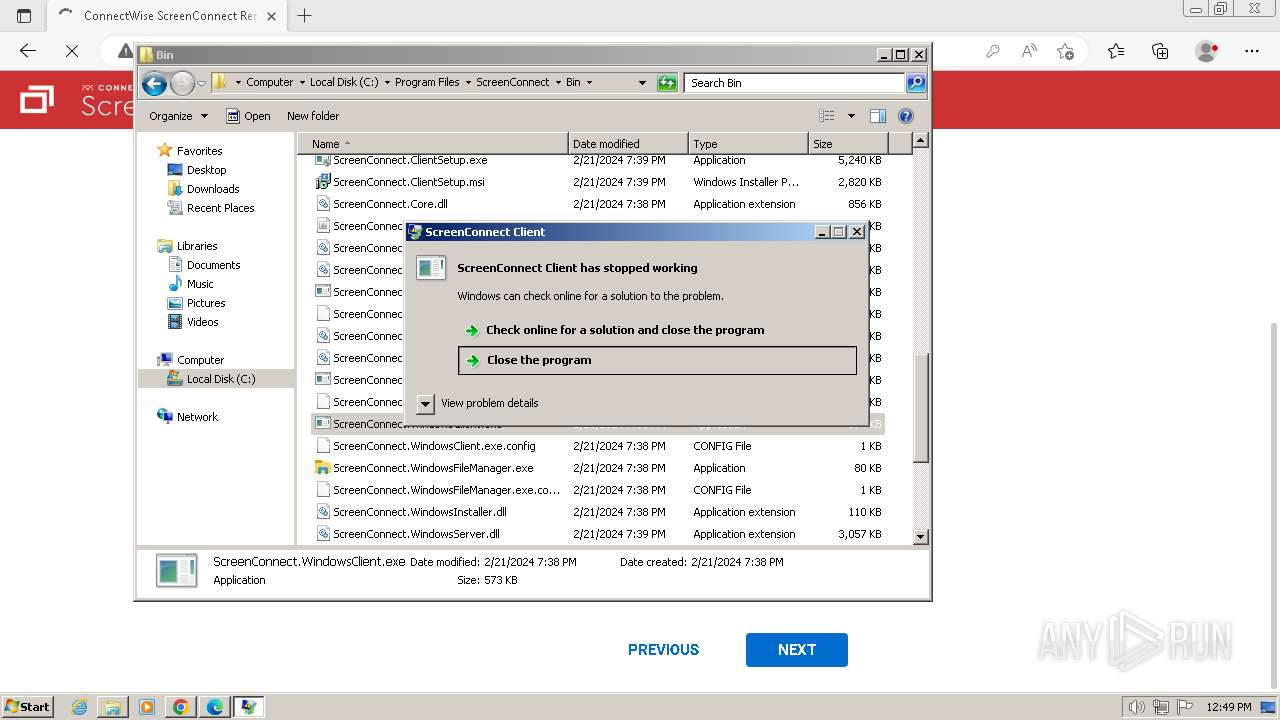Type in the Search Bin field
The width and height of the screenshot is (1280, 720).
coord(796,83)
